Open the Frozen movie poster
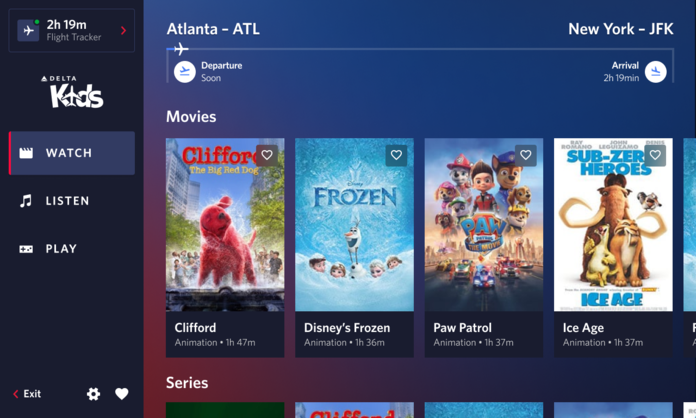696x418 pixels. (x=355, y=225)
